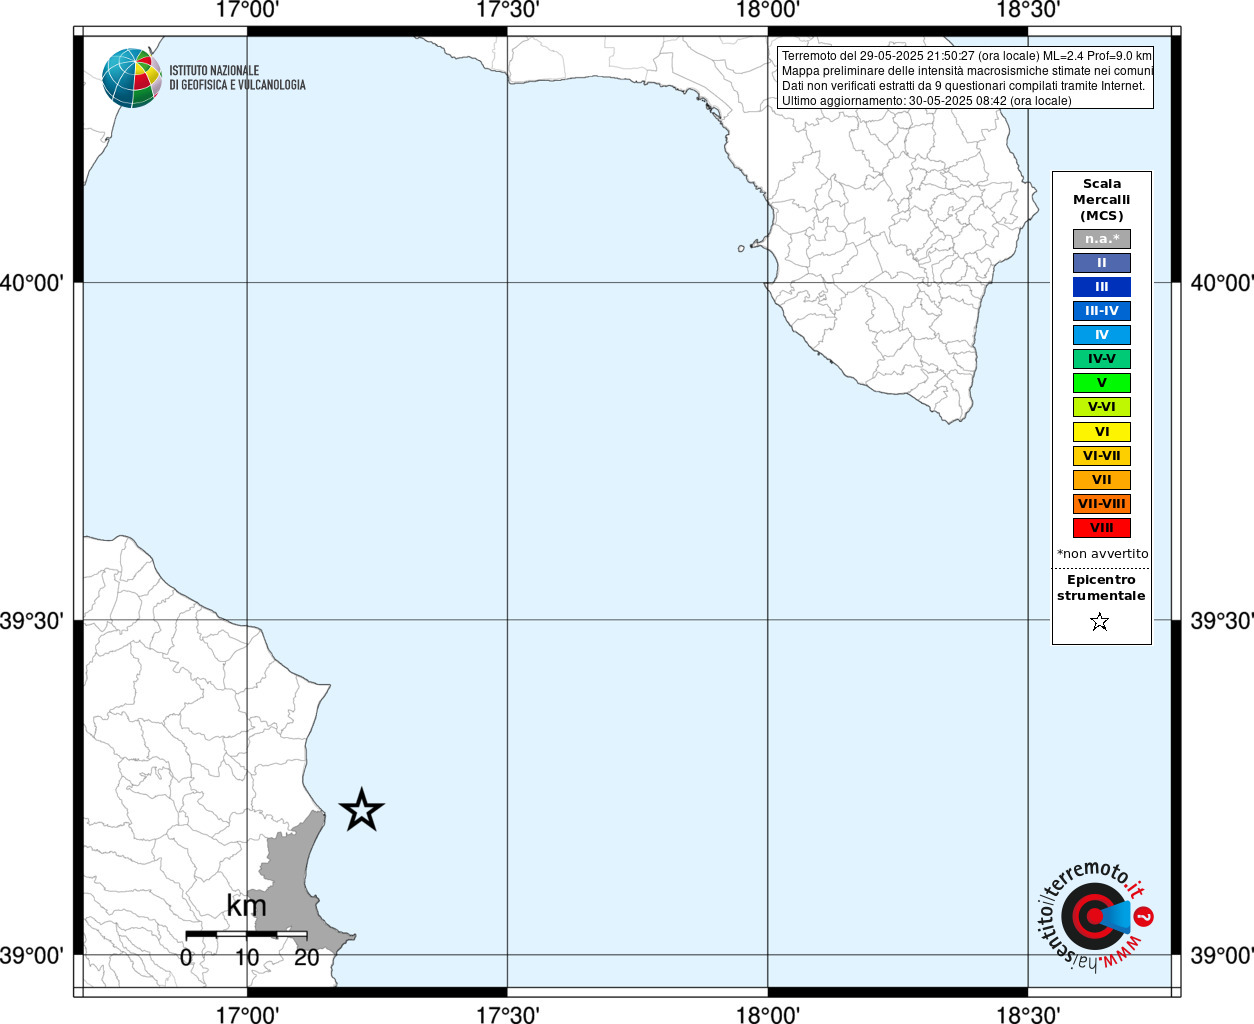Viewport: 1254px width, 1024px height.
Task: Click the left 40°00' latitude label
Action: coord(32,283)
